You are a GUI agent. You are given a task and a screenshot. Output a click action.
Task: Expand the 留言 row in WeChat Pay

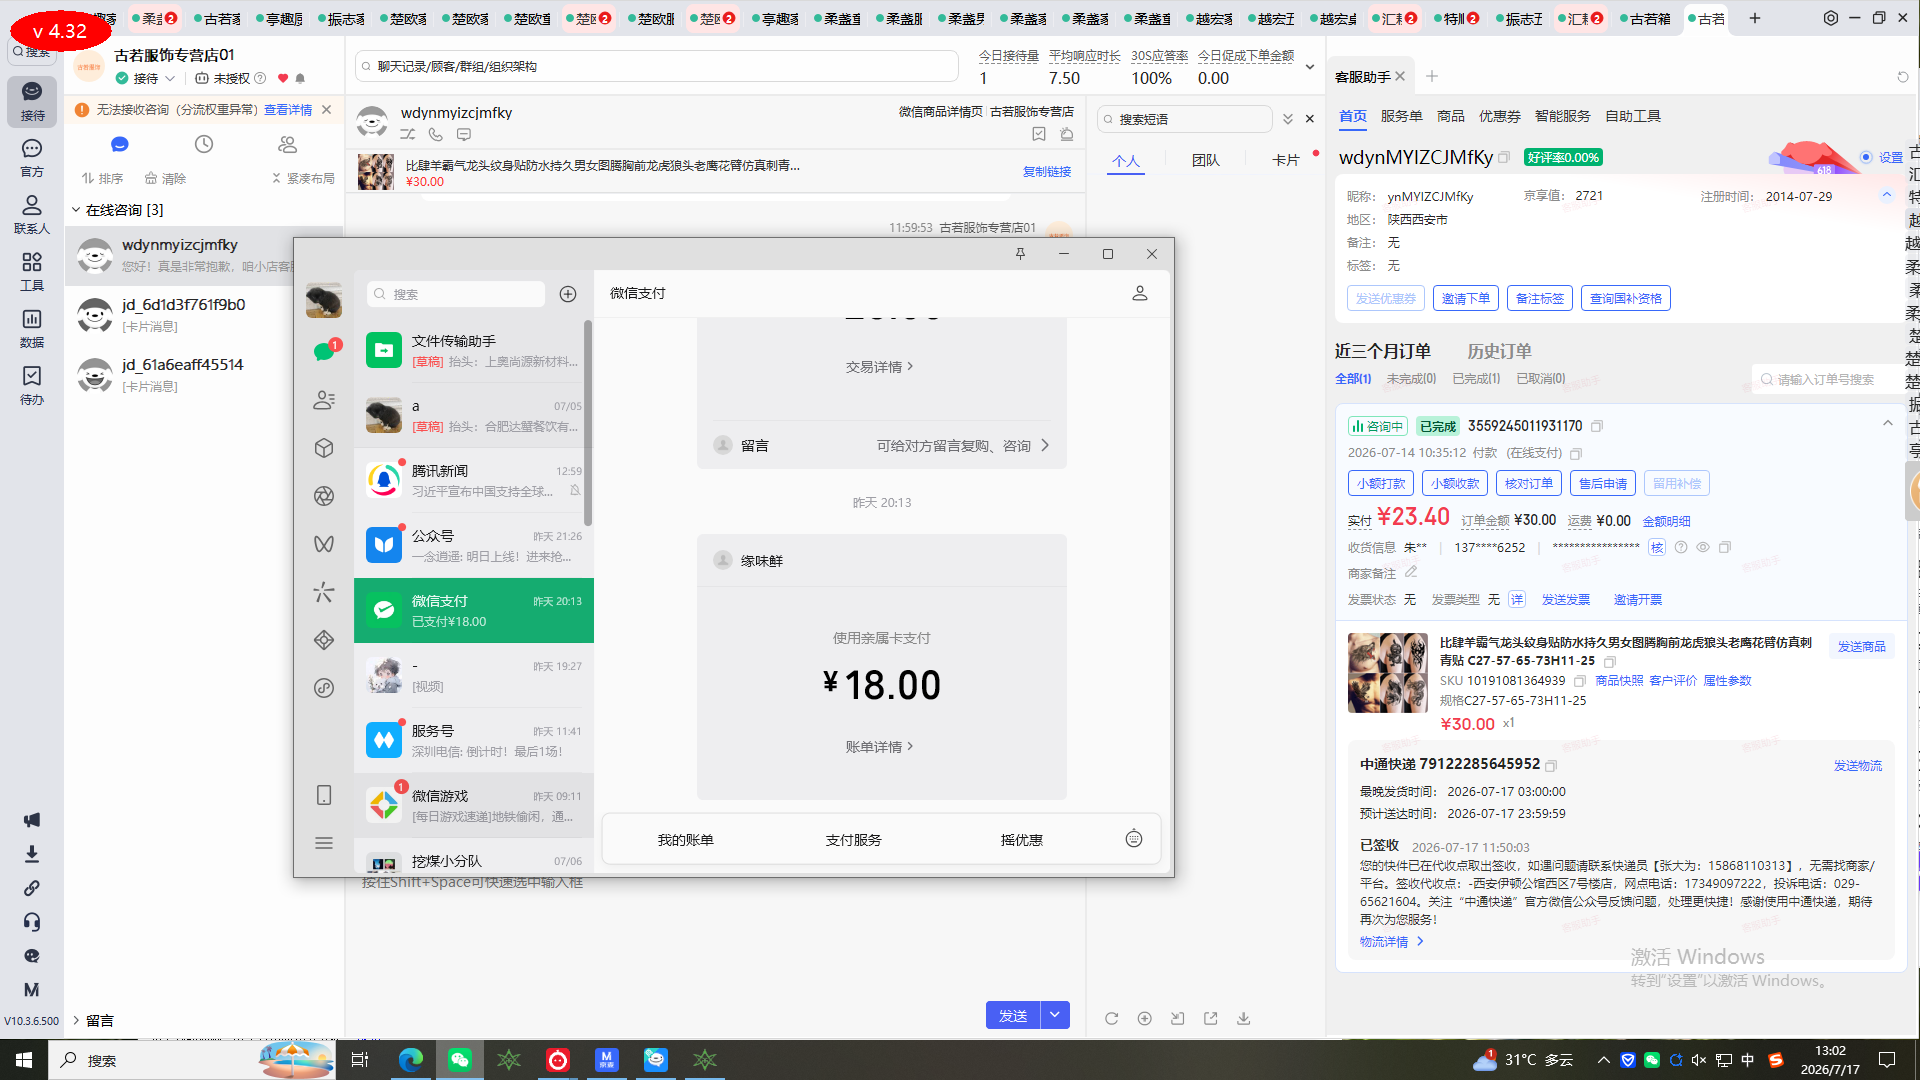(882, 445)
